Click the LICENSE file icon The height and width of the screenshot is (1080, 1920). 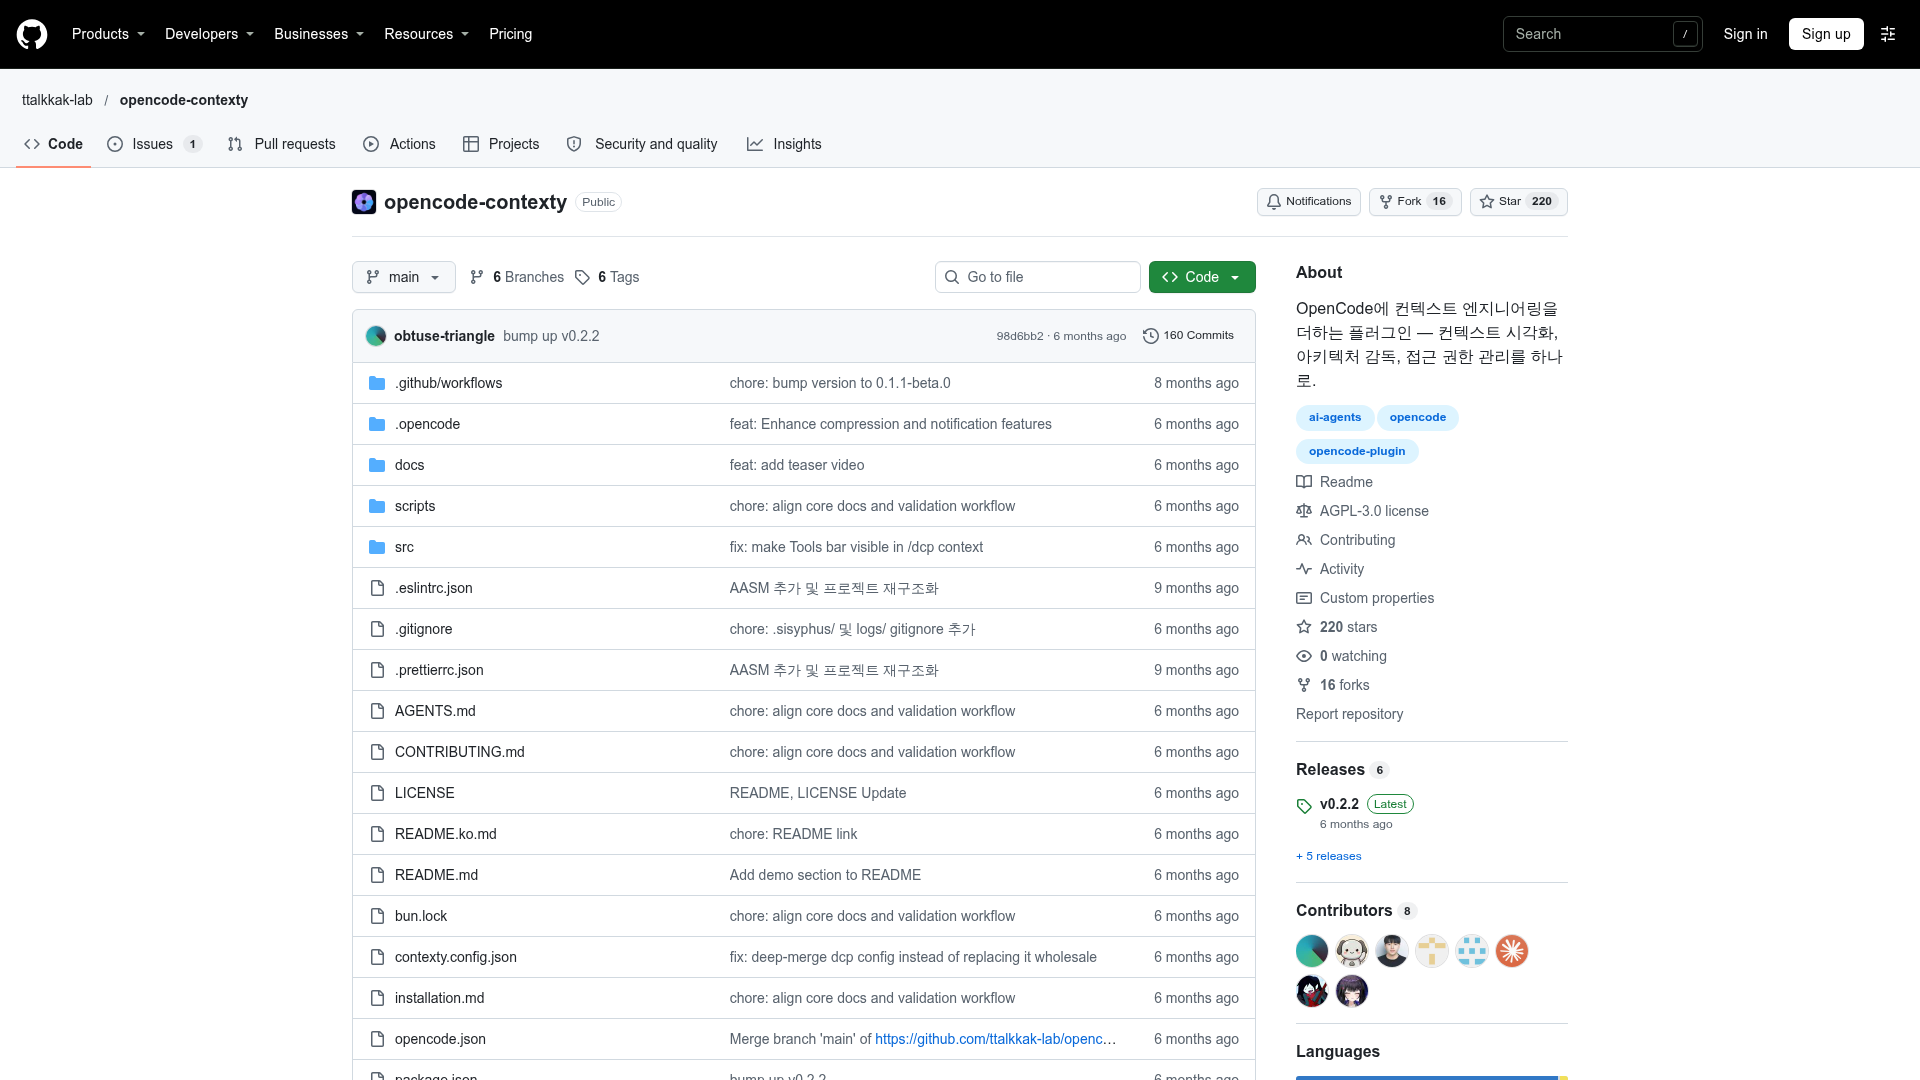(377, 793)
